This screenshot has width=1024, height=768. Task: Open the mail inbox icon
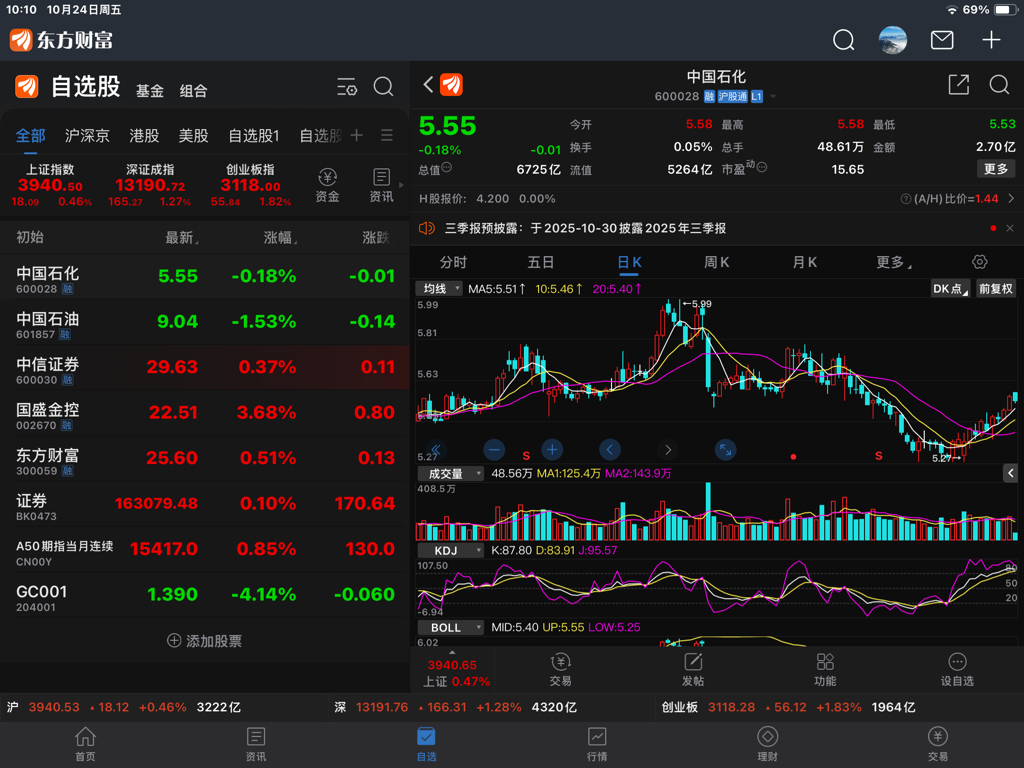(942, 40)
